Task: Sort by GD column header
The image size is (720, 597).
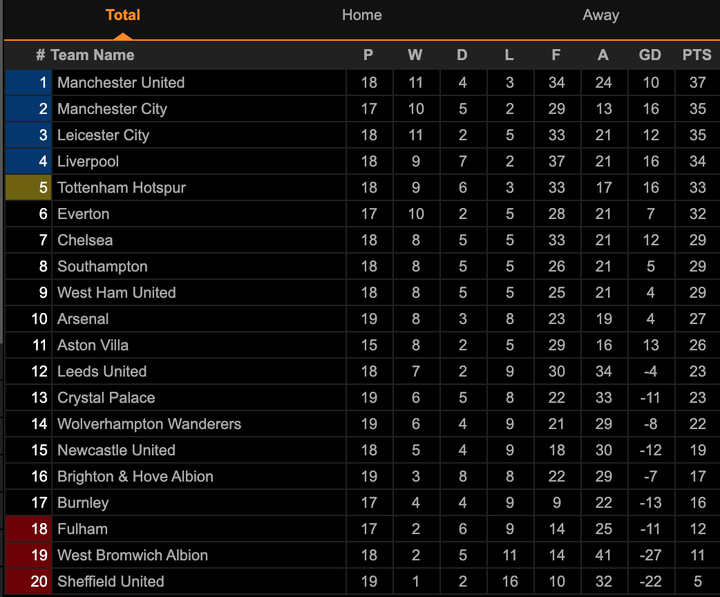Action: pos(650,55)
